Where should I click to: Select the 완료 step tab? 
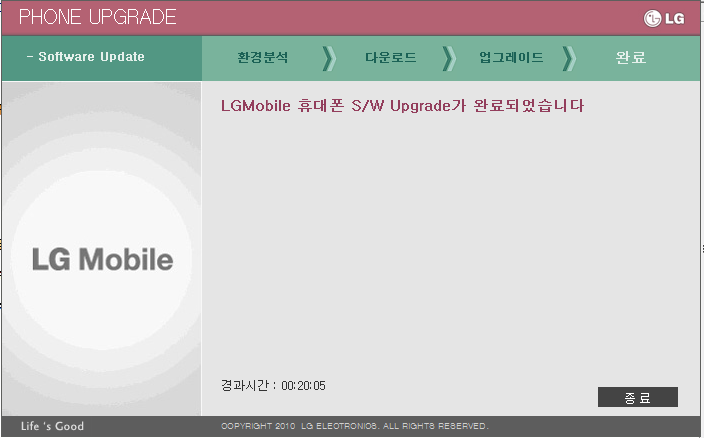[630, 57]
